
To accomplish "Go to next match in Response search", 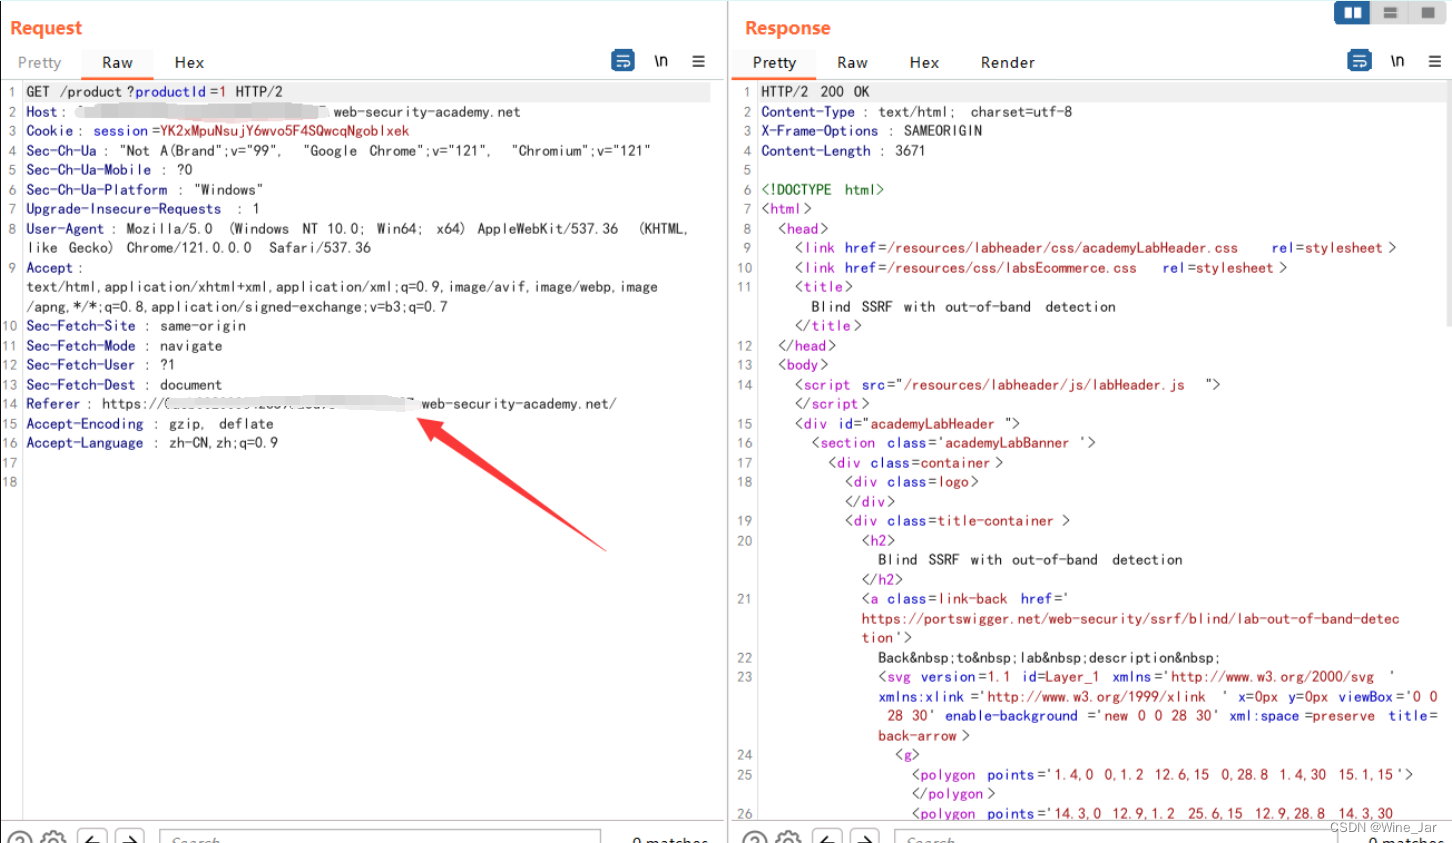I will 865,837.
